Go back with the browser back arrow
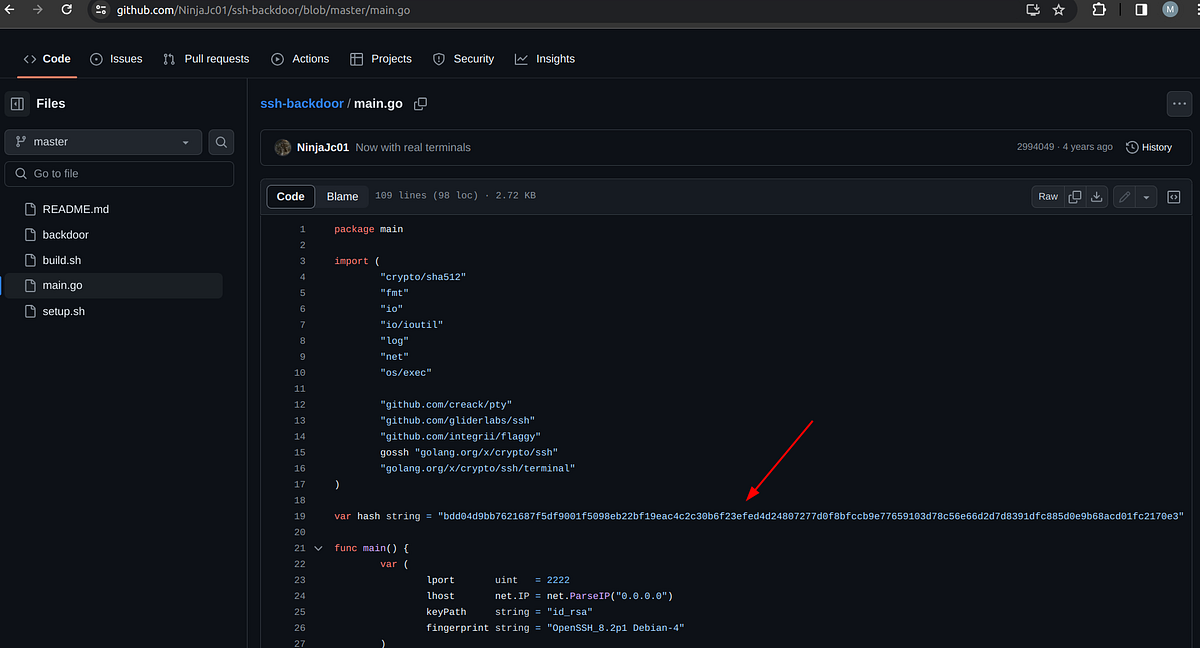Screen dimensions: 1200x648 click(x=8, y=9)
